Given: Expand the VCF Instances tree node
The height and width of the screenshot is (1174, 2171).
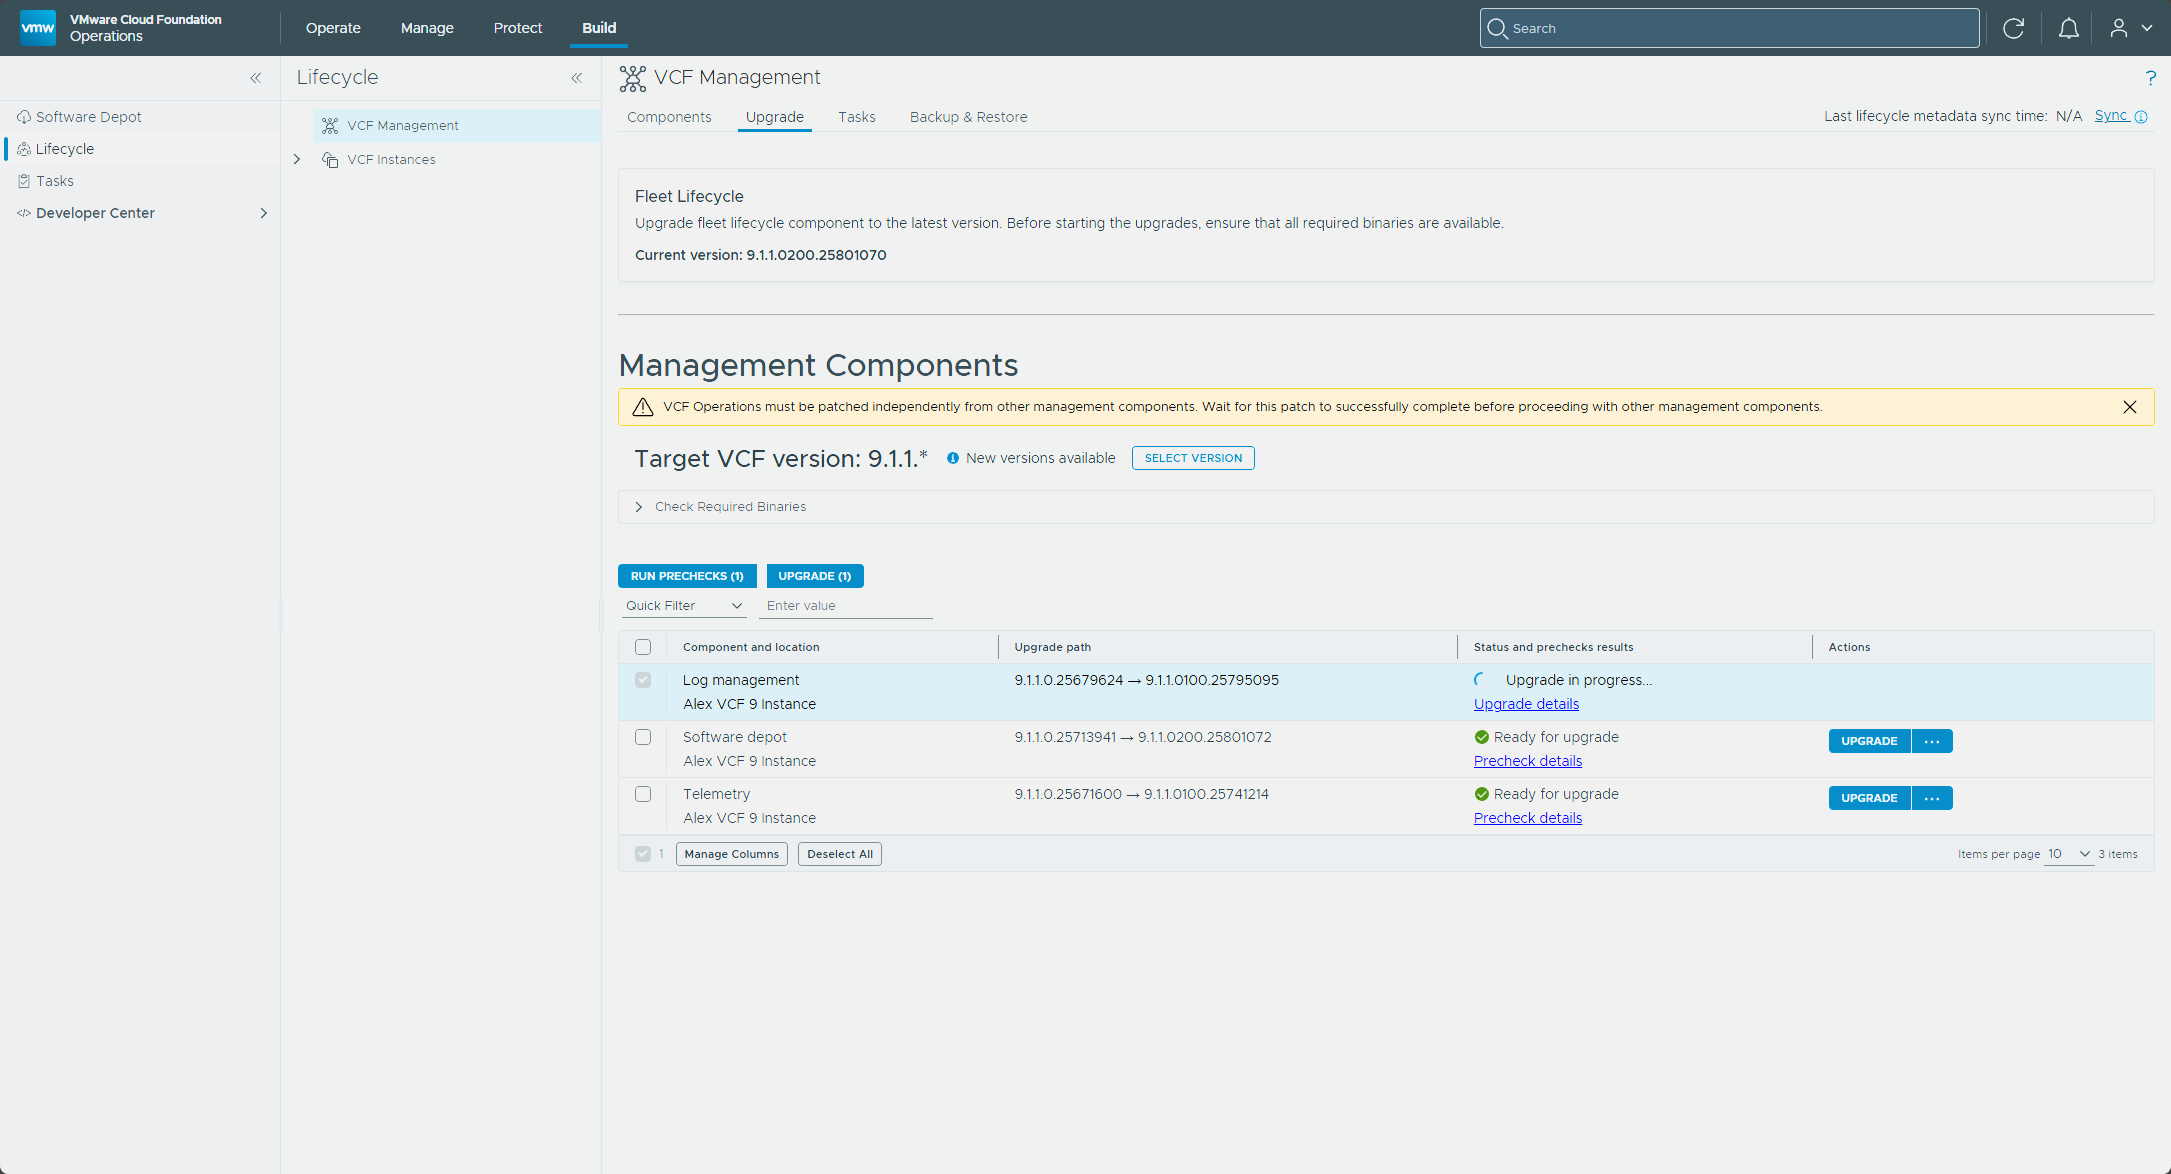Looking at the screenshot, I should (x=297, y=160).
